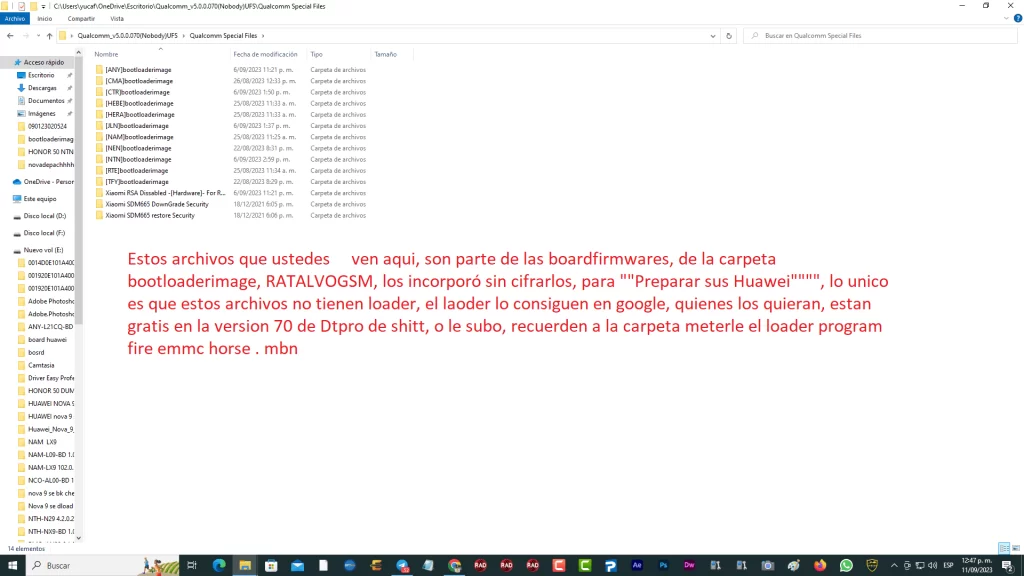The height and width of the screenshot is (576, 1024).
Task: Expand the ribbon with the chevron
Action: point(1004,18)
